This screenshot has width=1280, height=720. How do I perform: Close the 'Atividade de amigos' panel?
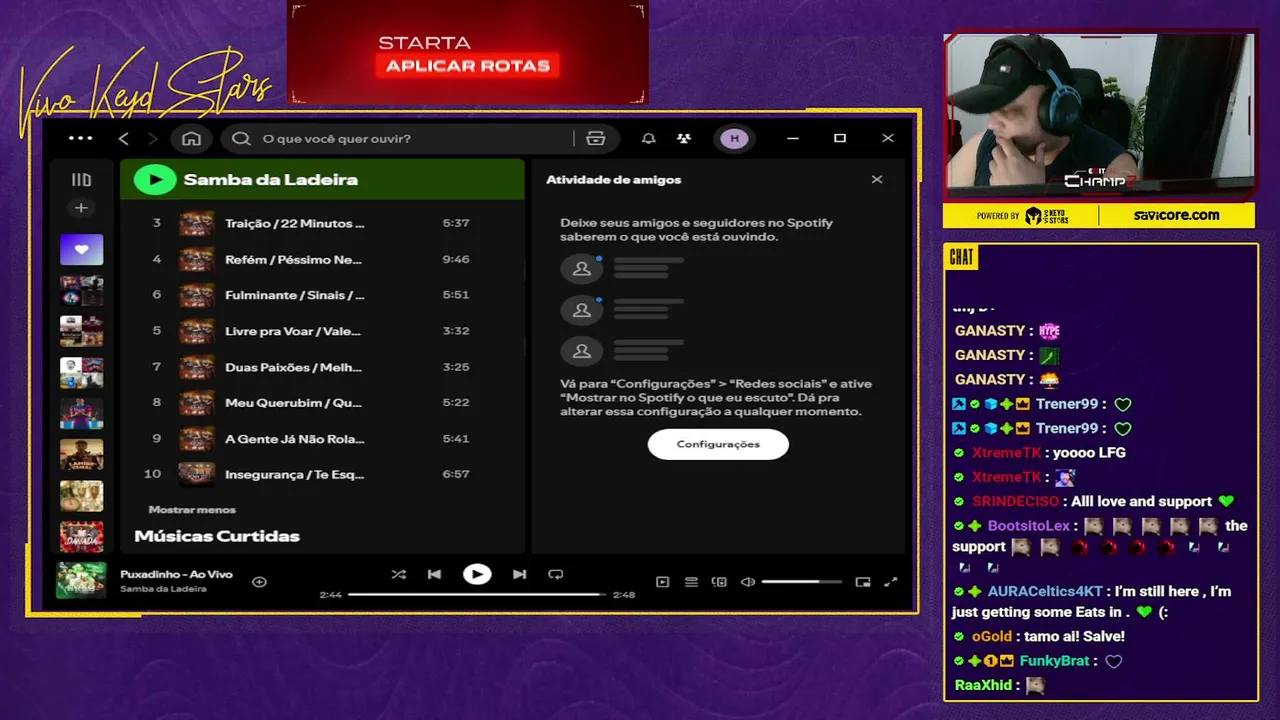[x=877, y=180]
